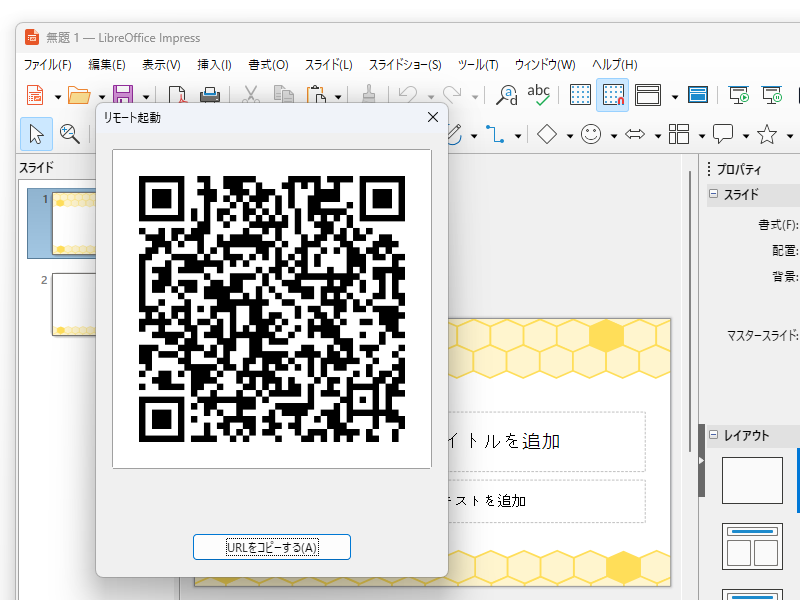Open the ファイル(F) menu

[x=47, y=65]
